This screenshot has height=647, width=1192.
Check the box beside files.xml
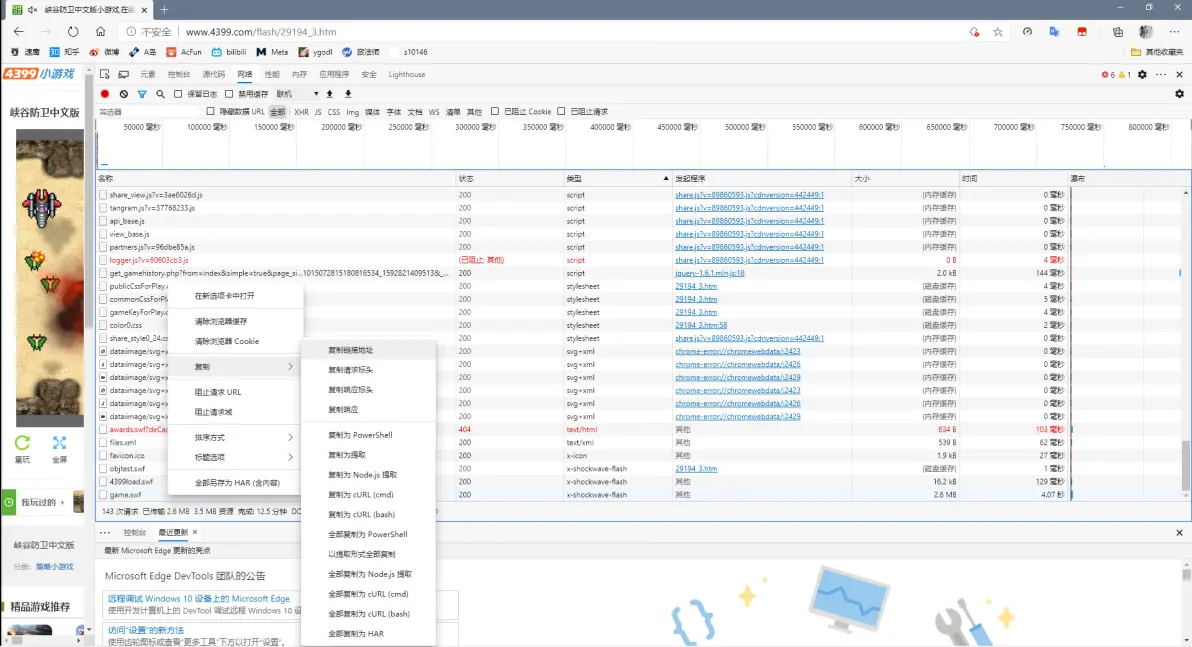point(103,442)
